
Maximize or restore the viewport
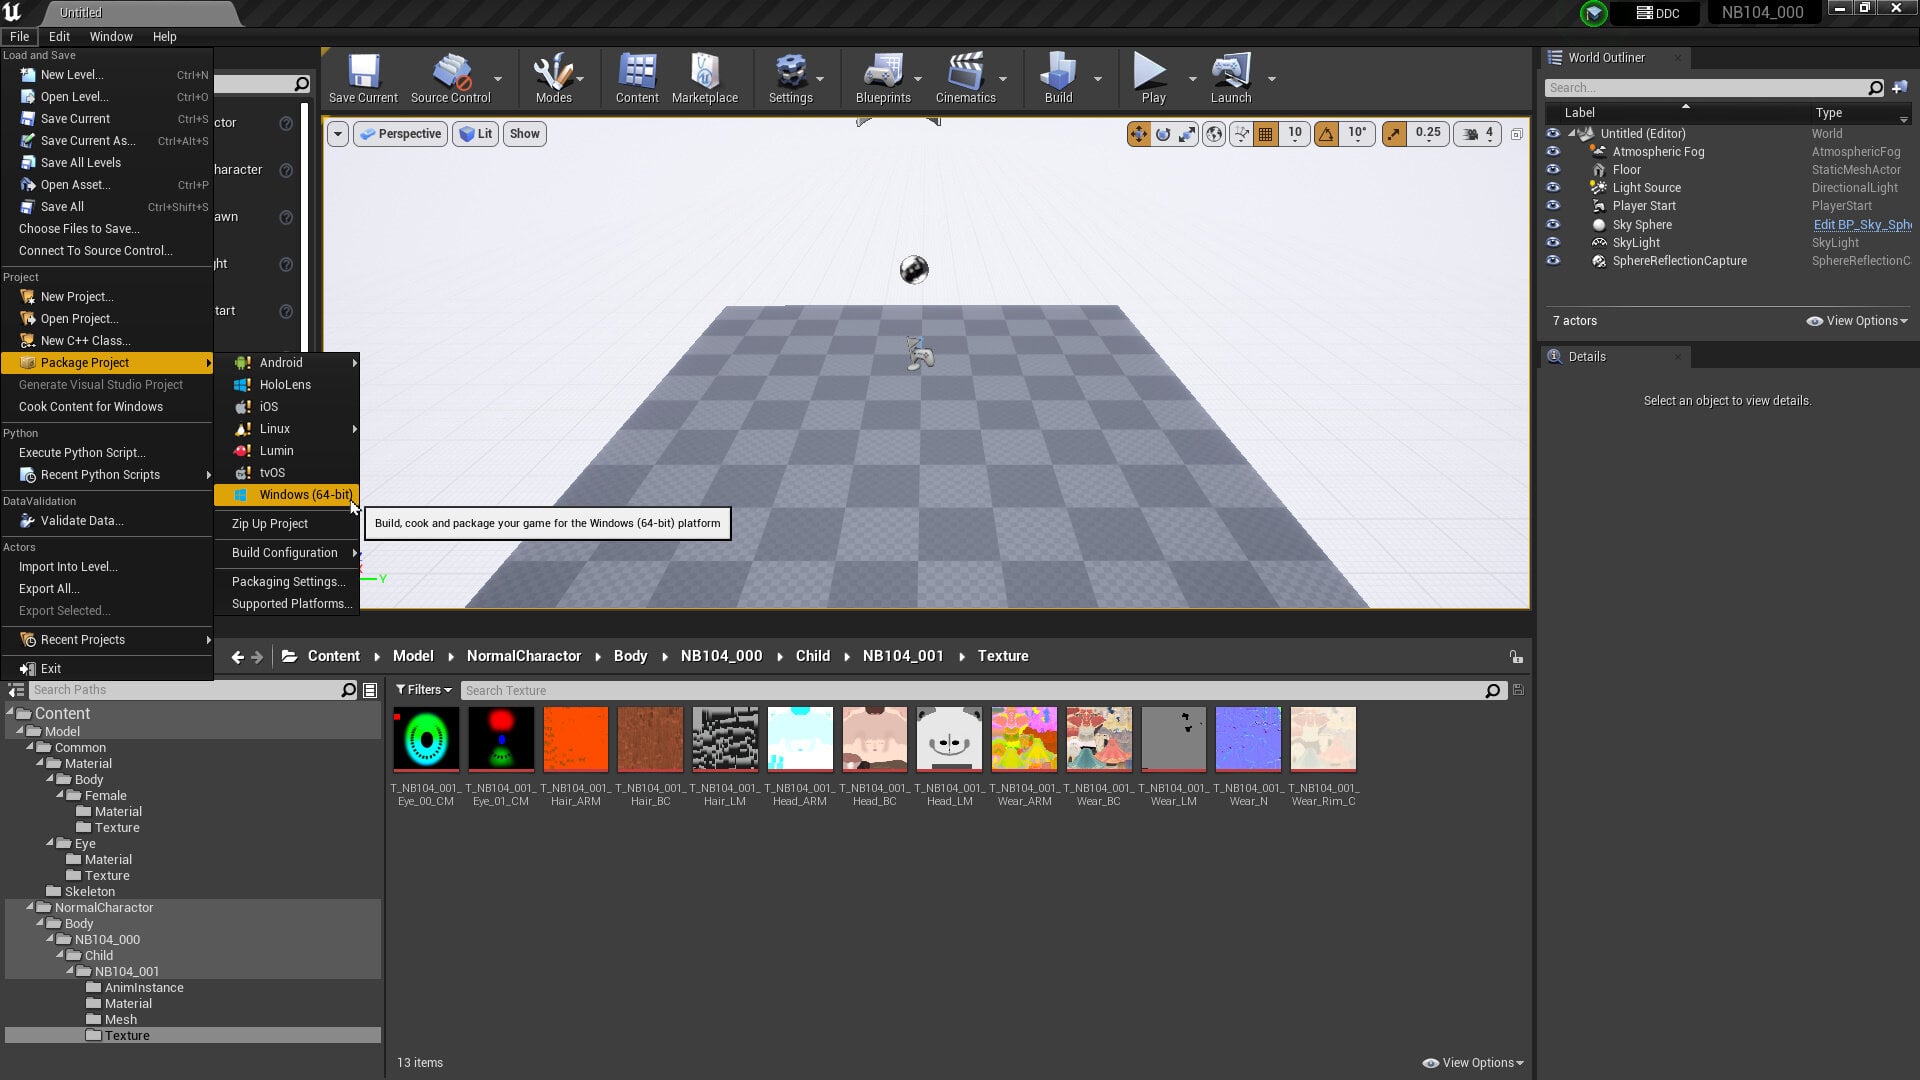(1517, 134)
